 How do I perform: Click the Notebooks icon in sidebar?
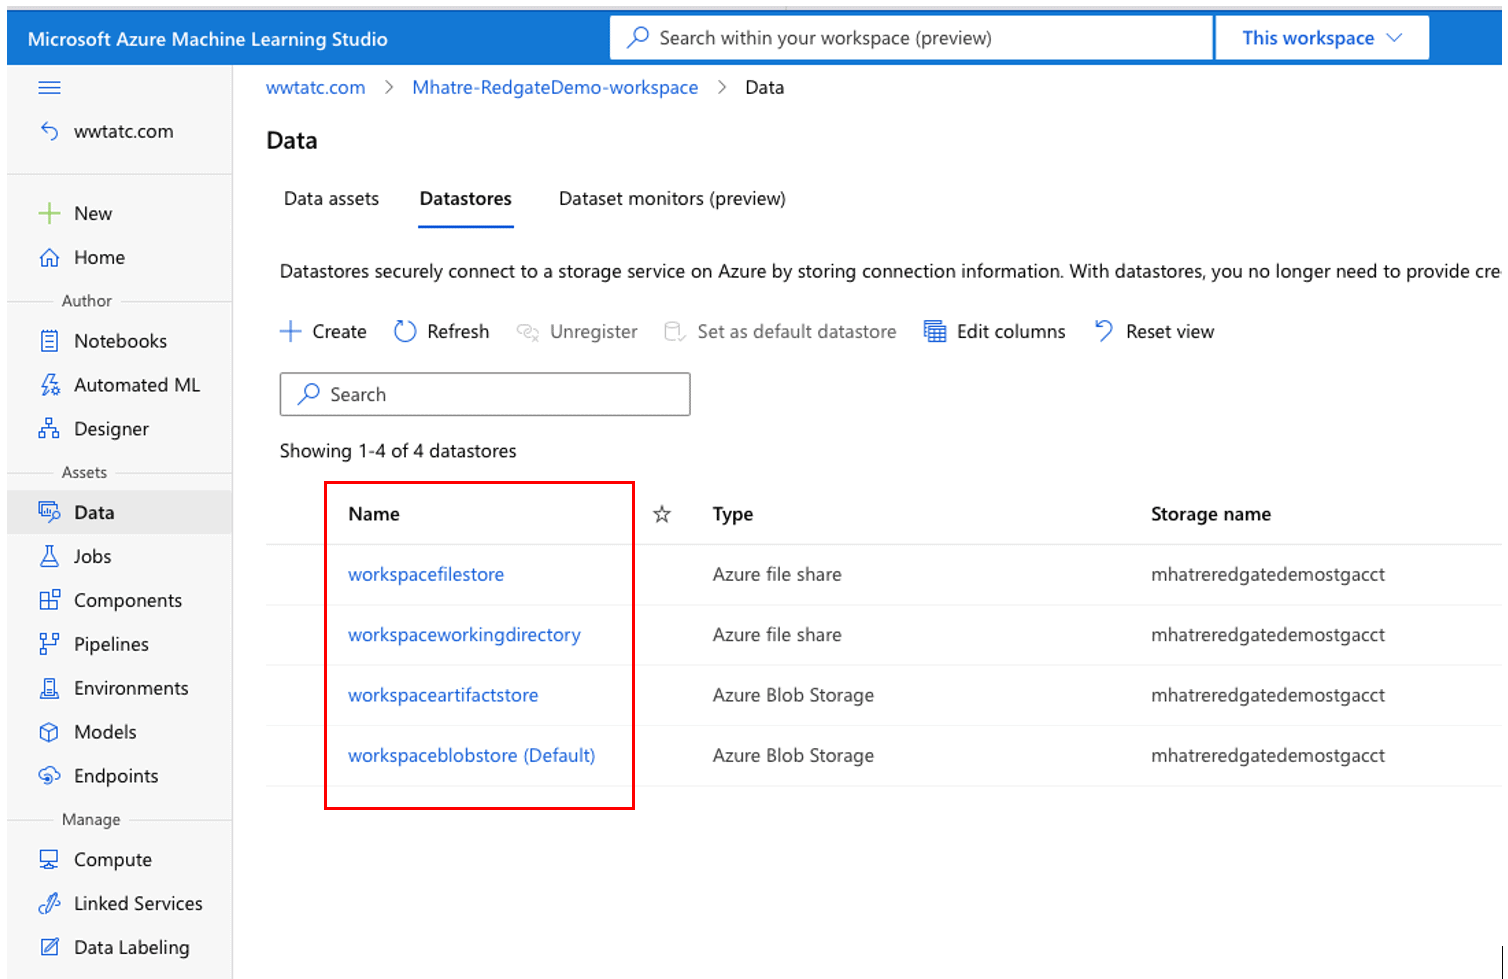tap(49, 341)
